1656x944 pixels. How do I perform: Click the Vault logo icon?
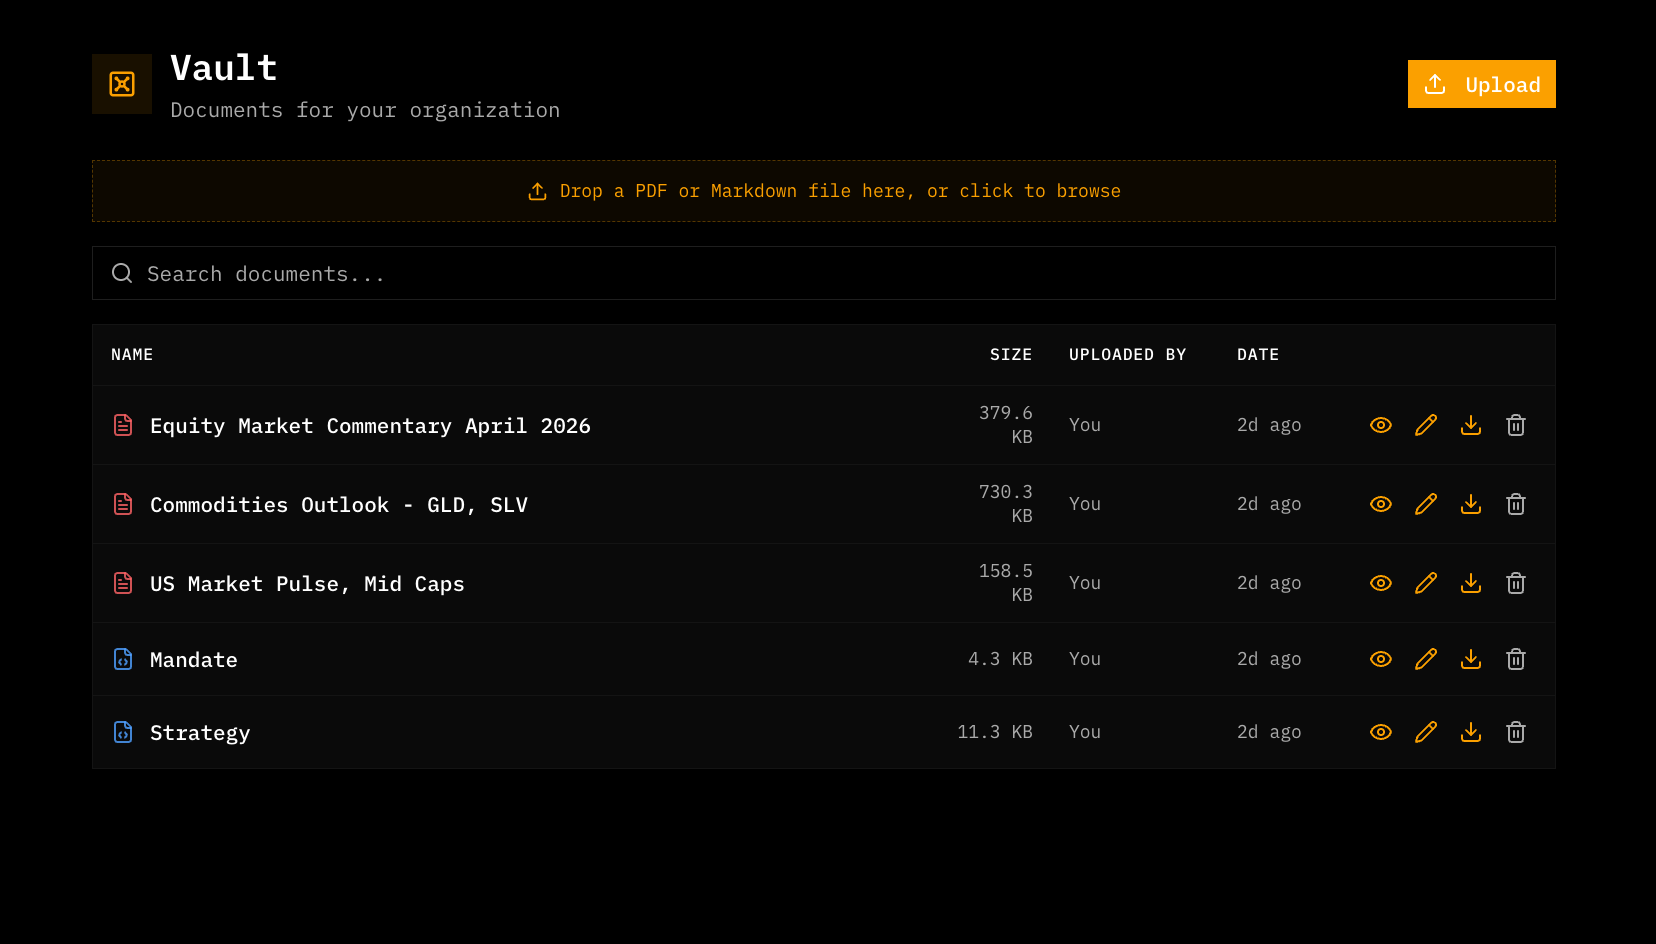point(122,84)
